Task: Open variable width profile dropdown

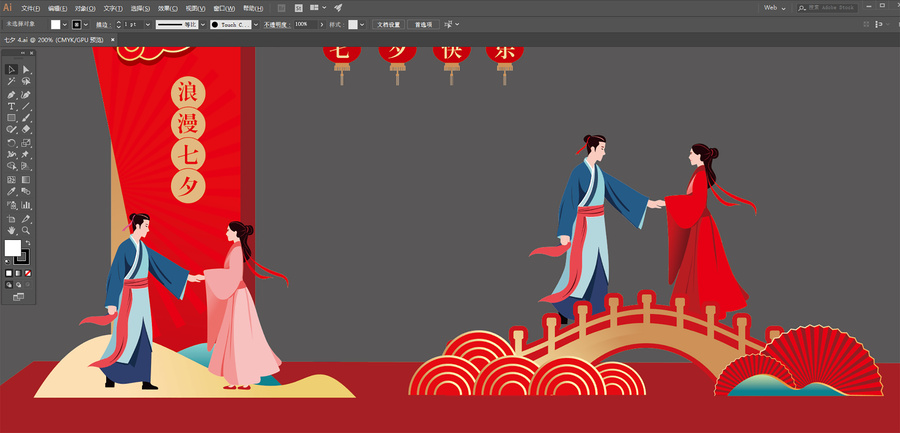Action: (x=203, y=25)
